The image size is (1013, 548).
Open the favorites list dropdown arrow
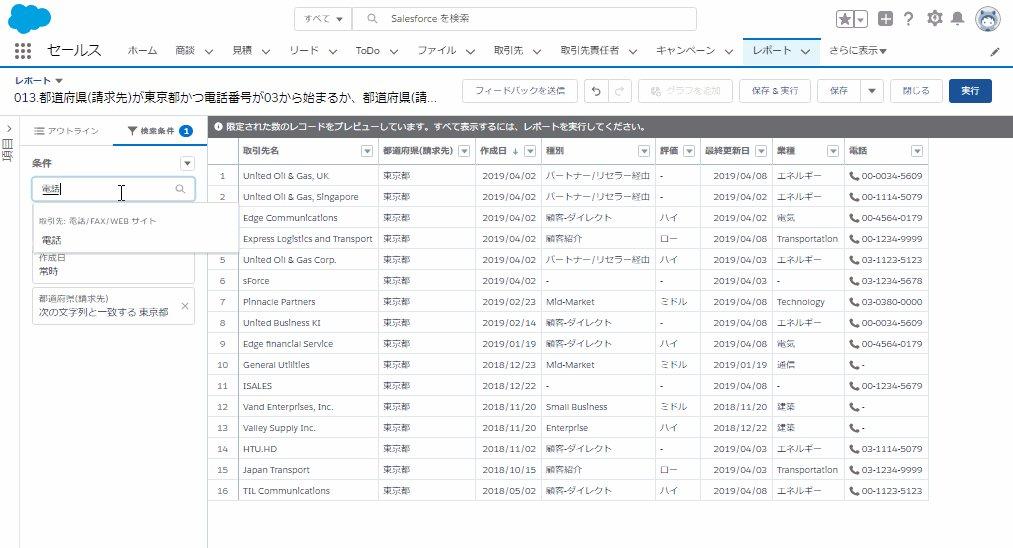point(861,19)
